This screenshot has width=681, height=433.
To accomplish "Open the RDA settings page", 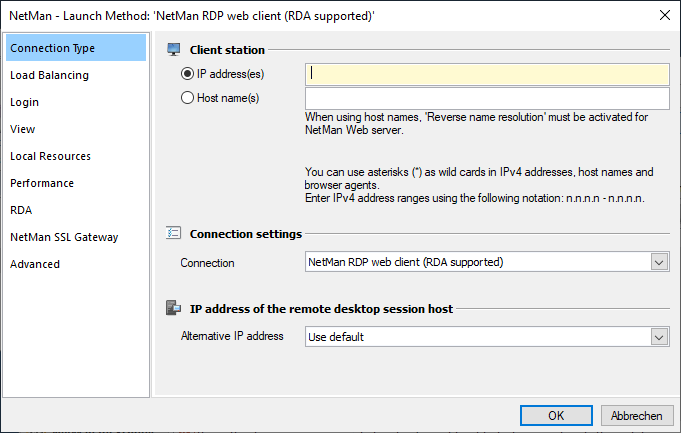I will pyautogui.click(x=21, y=210).
